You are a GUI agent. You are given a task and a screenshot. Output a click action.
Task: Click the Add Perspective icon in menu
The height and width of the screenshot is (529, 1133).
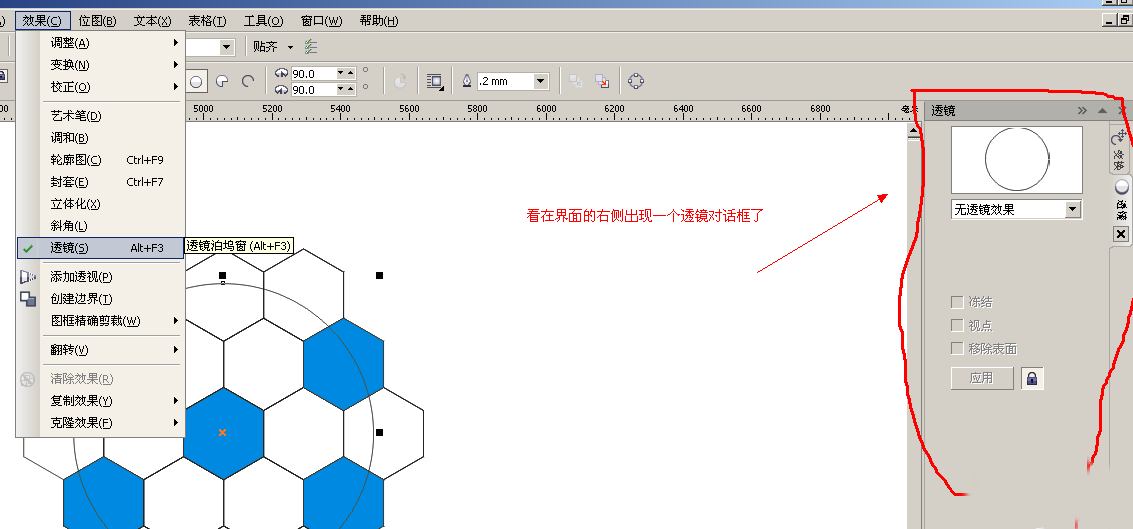27,277
